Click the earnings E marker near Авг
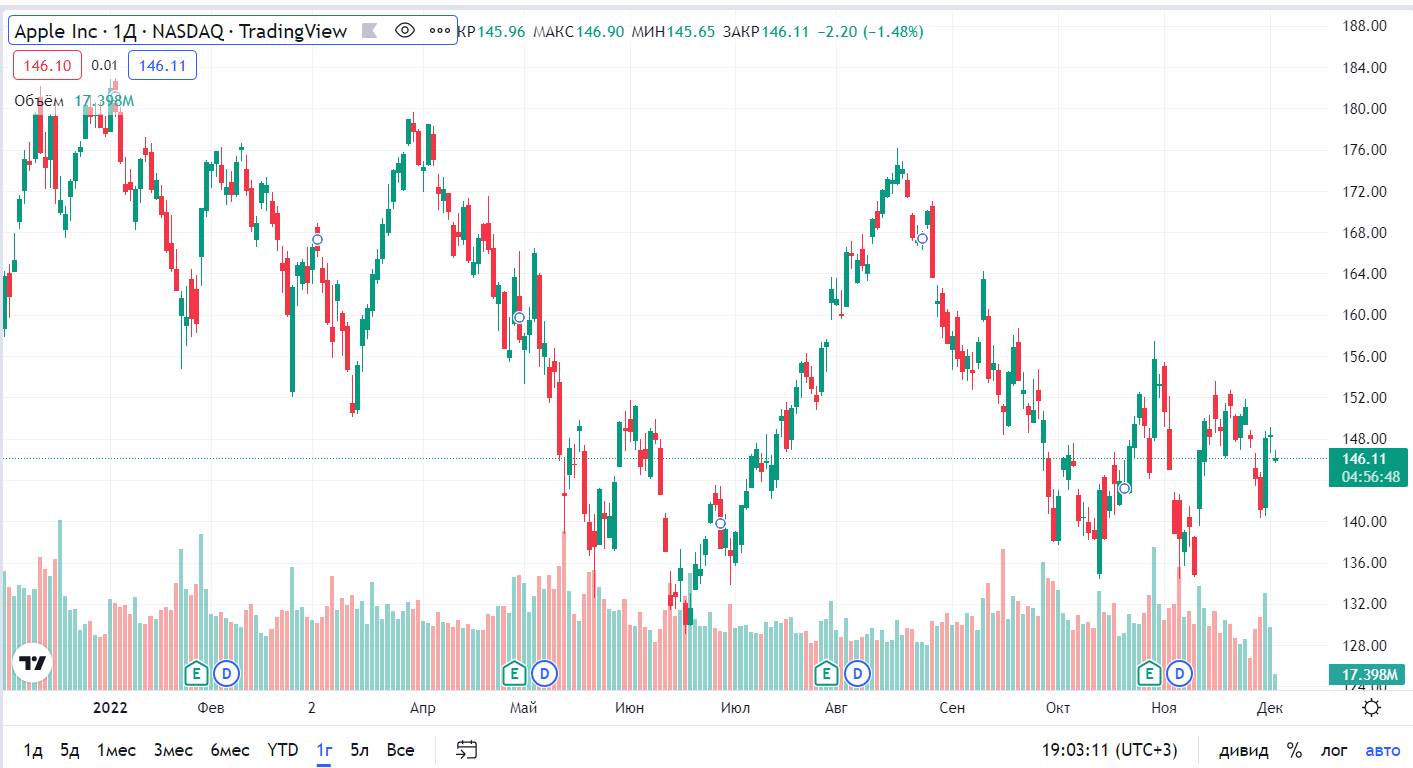 click(826, 673)
